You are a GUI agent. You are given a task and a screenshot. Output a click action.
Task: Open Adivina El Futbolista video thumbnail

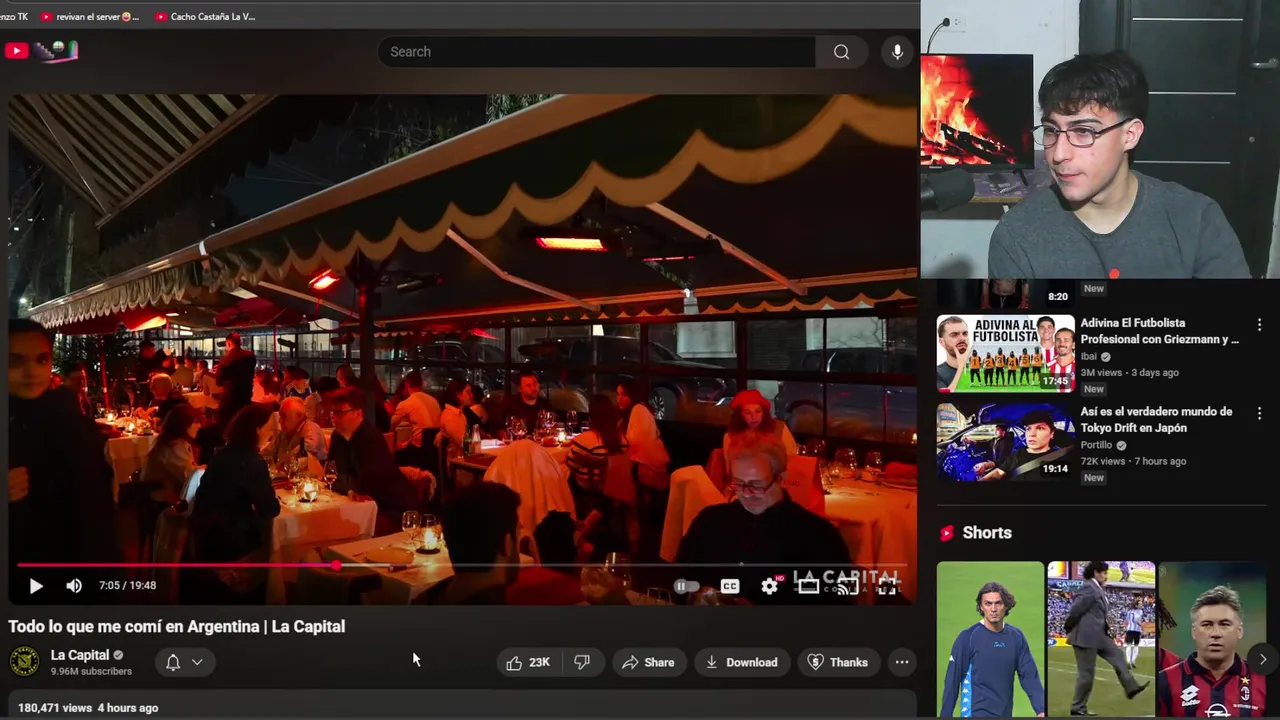coord(1005,353)
